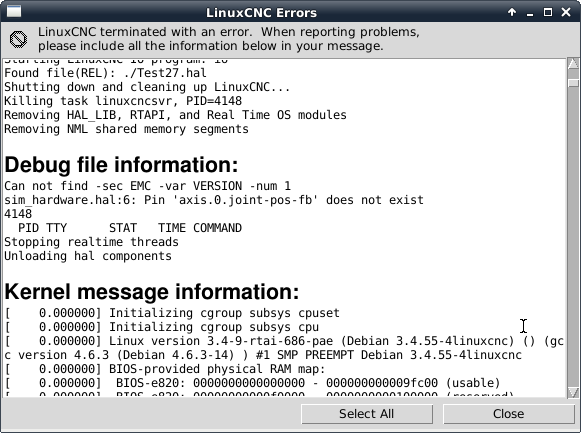Click 'Initializing cgroup subsys cpuset' line
This screenshot has height=433, width=581.
[172, 313]
